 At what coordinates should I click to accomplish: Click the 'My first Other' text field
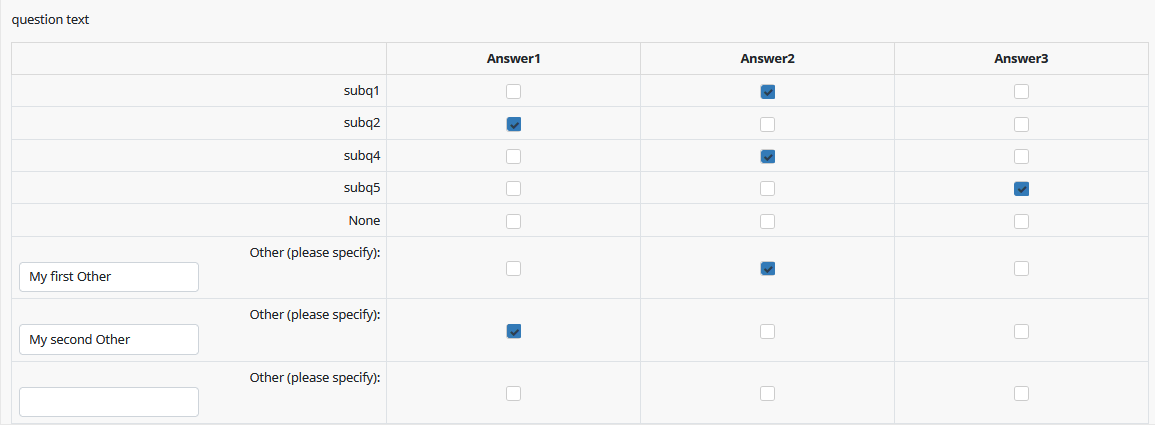point(109,277)
